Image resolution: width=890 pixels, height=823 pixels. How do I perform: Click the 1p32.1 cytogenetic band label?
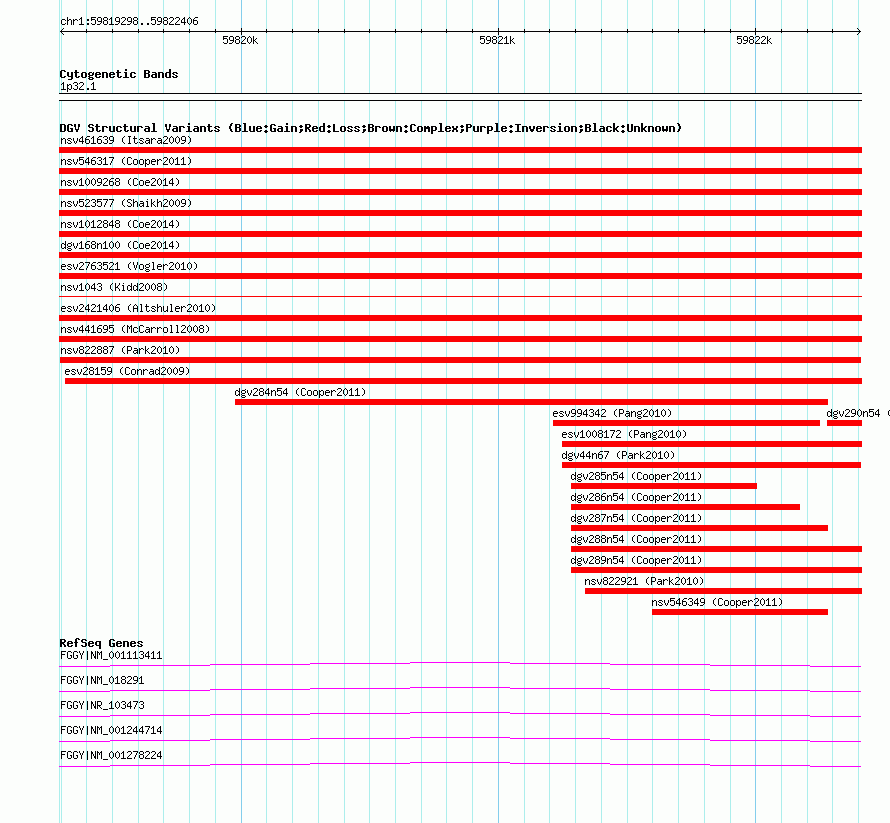(x=78, y=86)
